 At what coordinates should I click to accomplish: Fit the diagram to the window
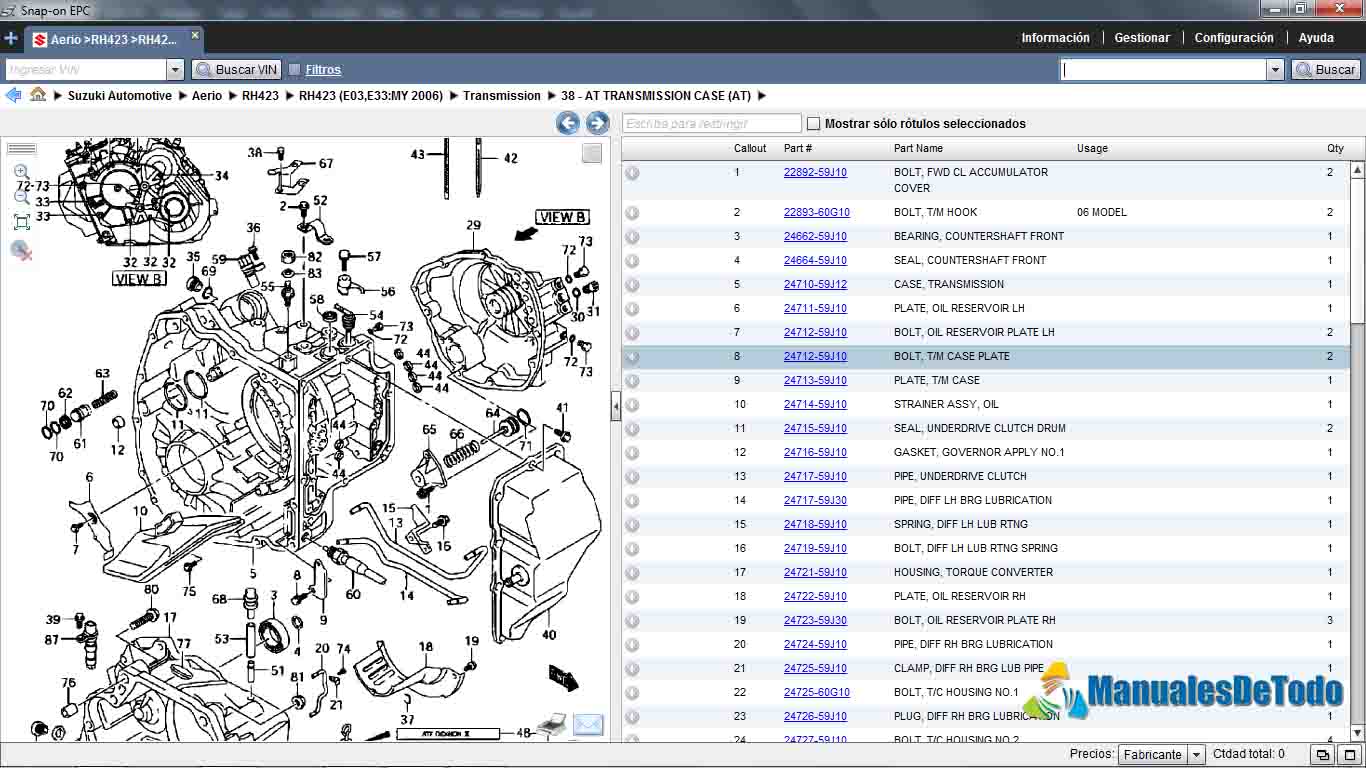22,222
